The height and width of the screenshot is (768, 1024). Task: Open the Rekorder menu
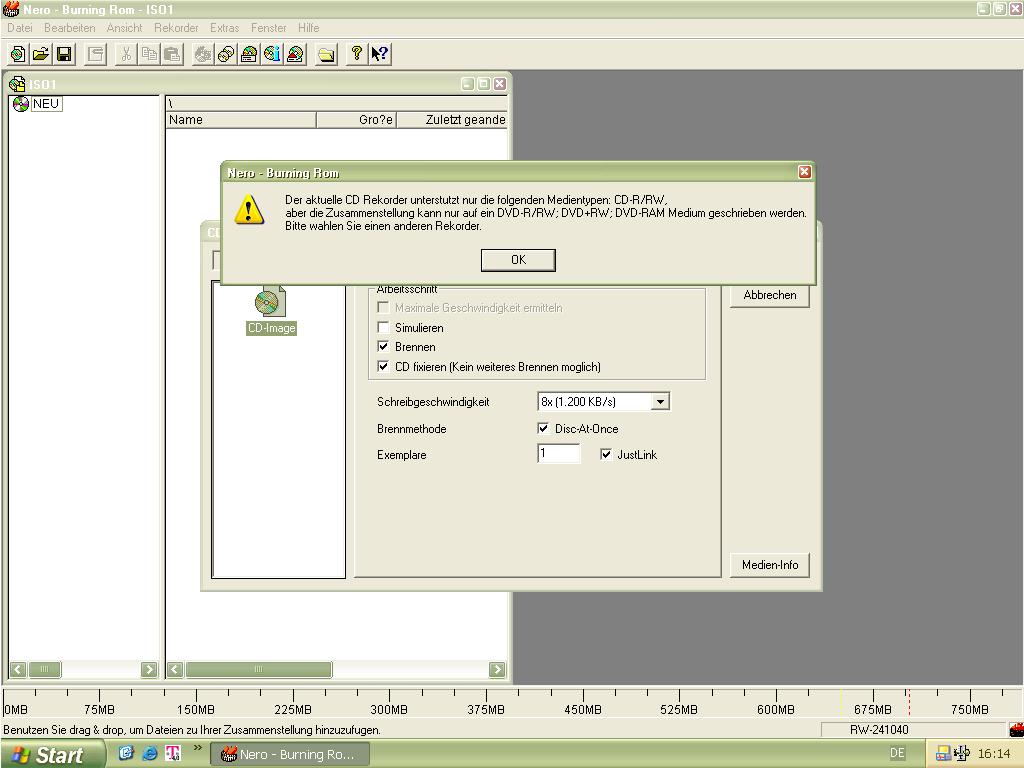tap(176, 28)
